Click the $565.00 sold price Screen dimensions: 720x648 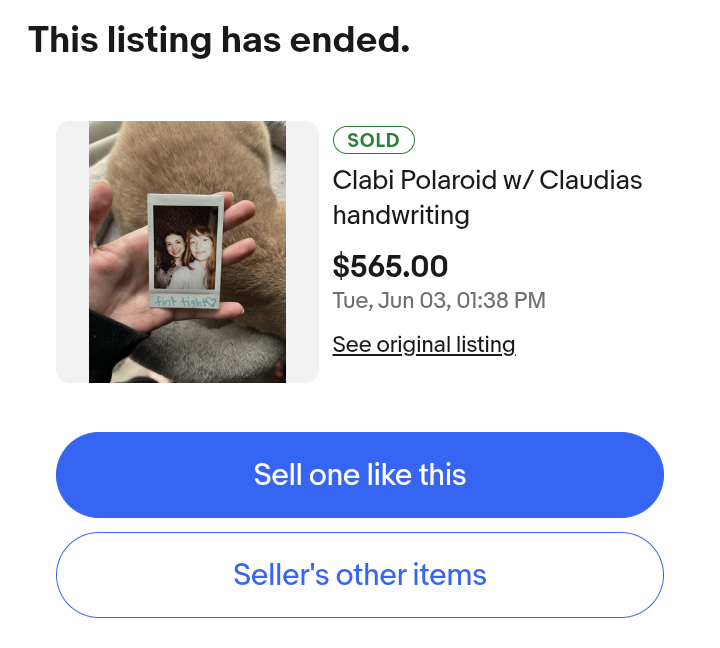390,266
